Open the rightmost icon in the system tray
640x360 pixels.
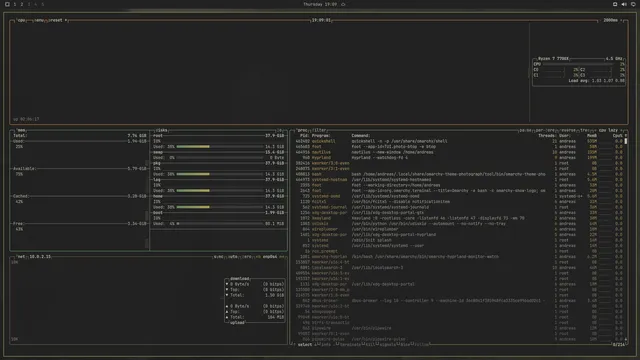(x=633, y=4)
